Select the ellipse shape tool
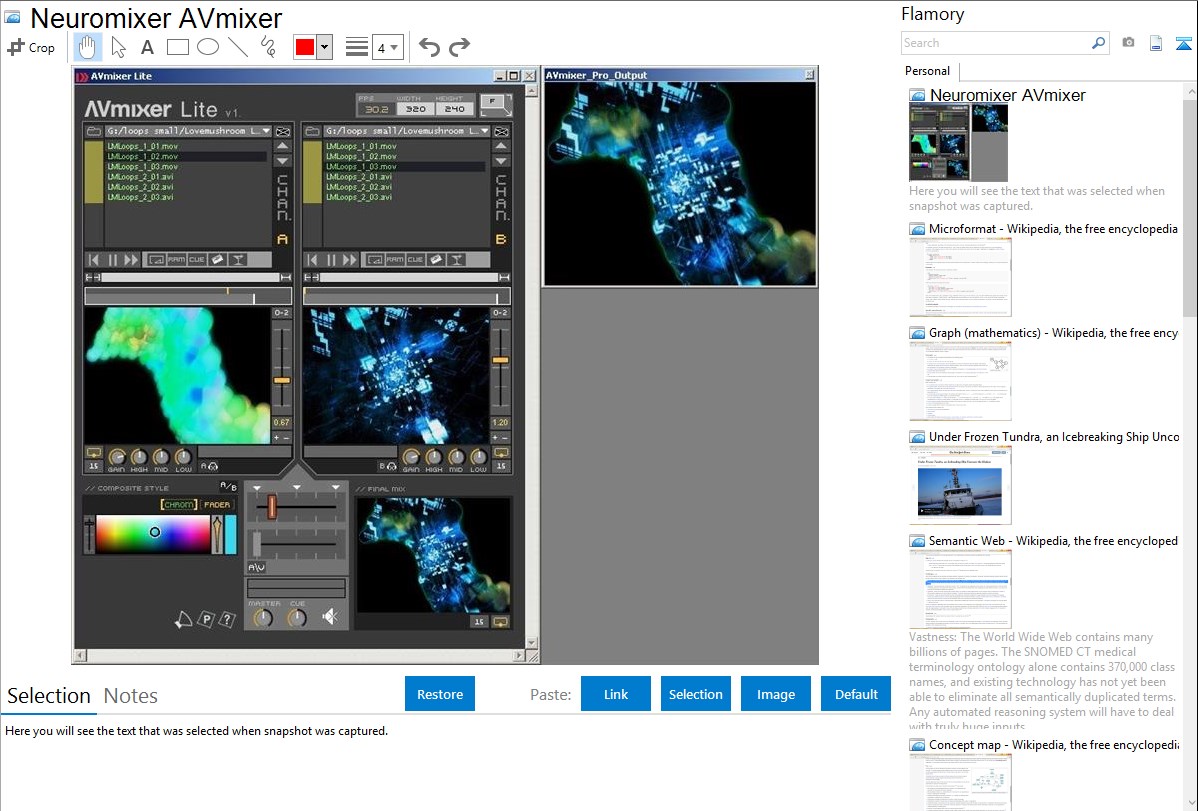 (208, 47)
